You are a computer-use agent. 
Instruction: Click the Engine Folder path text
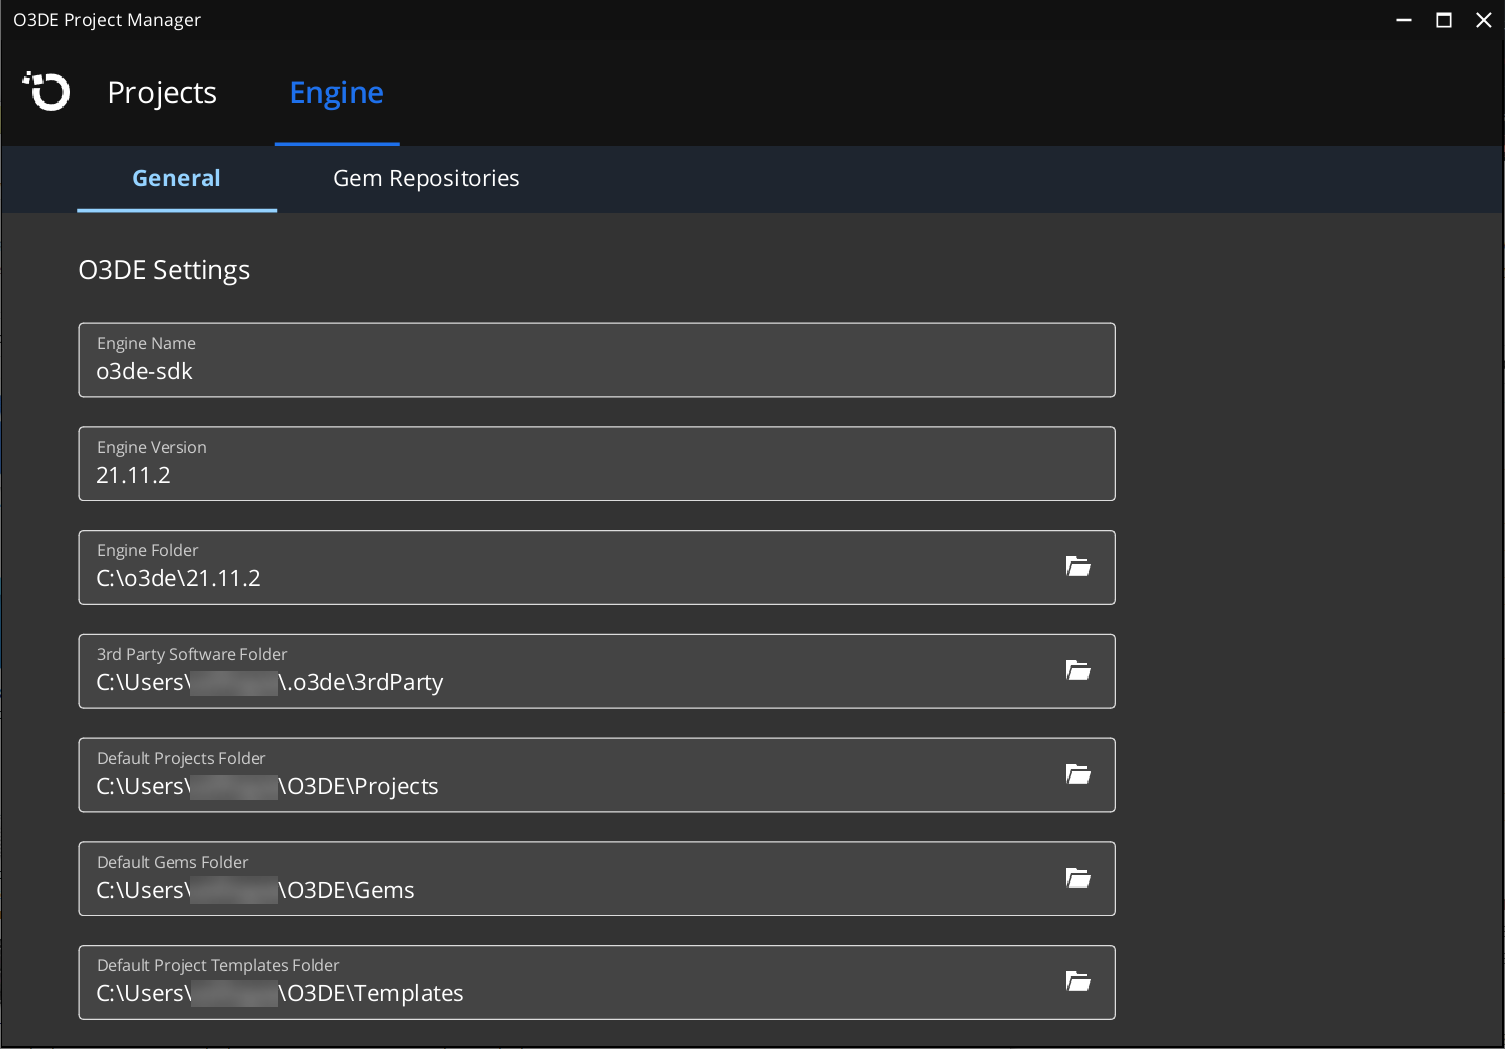[178, 578]
